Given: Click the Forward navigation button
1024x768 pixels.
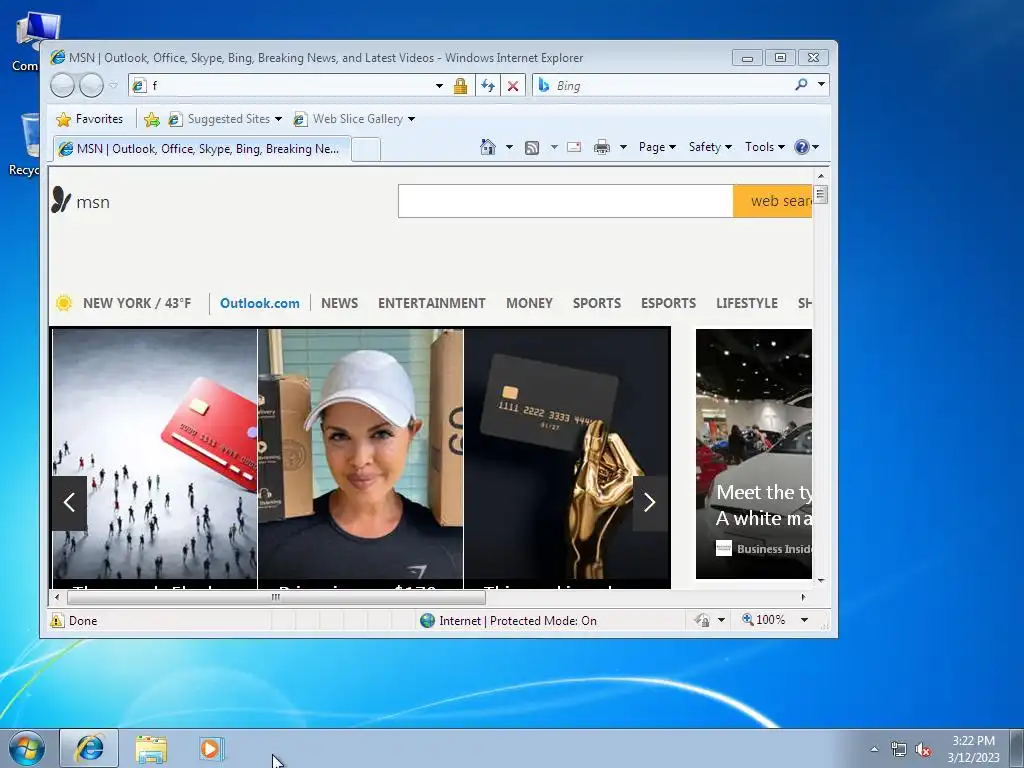Looking at the screenshot, I should click(91, 86).
